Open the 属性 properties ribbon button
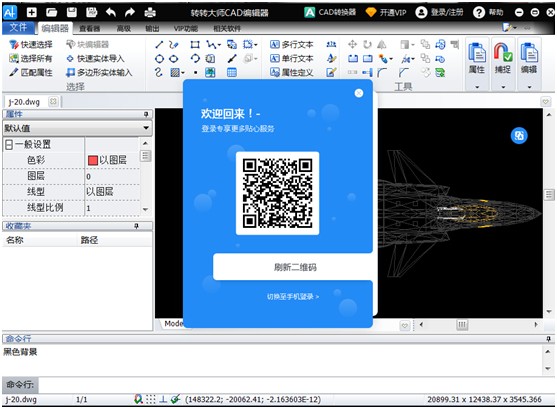The height and width of the screenshot is (409, 557). [476, 58]
